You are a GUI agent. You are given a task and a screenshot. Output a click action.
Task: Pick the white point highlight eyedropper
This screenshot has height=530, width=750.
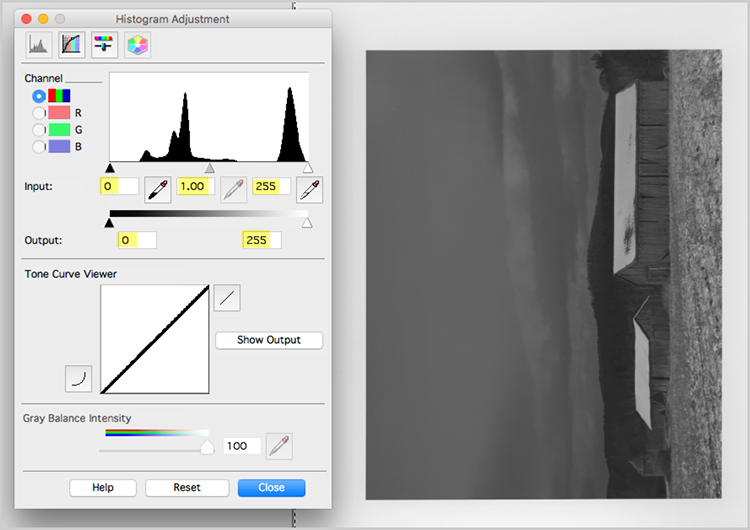[x=309, y=187]
